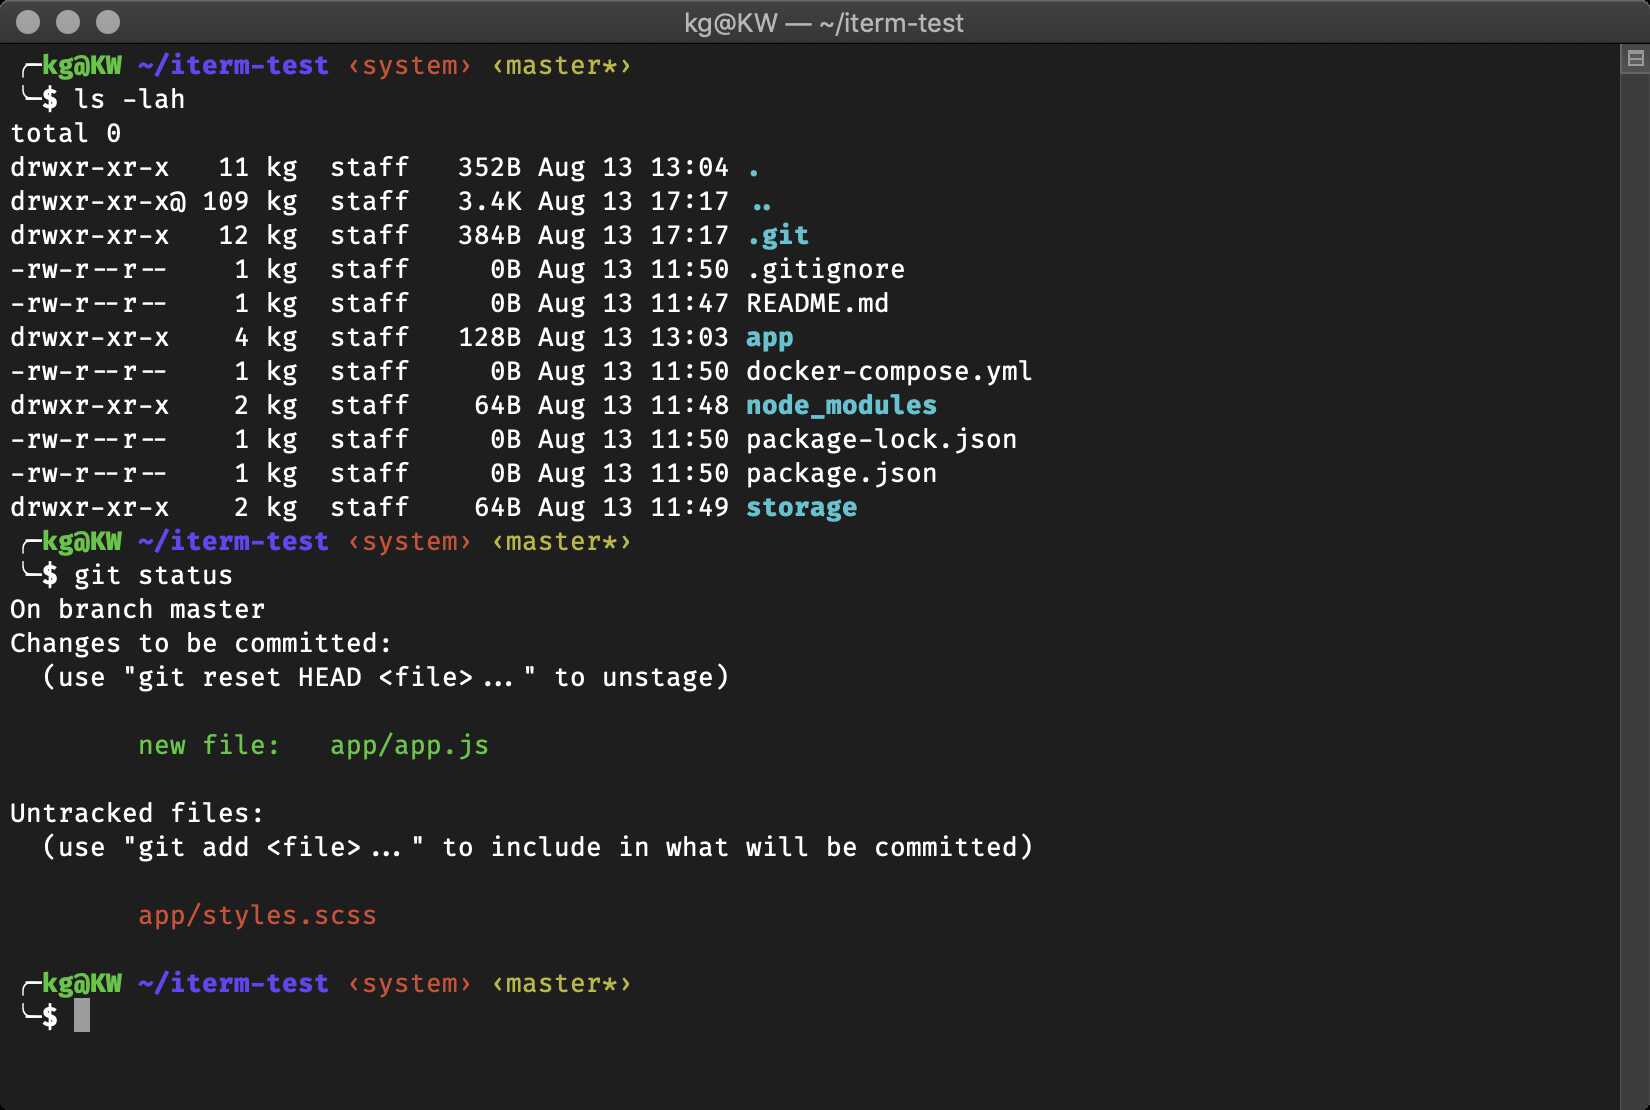Click the 'git status' command text
Image resolution: width=1650 pixels, height=1110 pixels.
[x=153, y=576]
